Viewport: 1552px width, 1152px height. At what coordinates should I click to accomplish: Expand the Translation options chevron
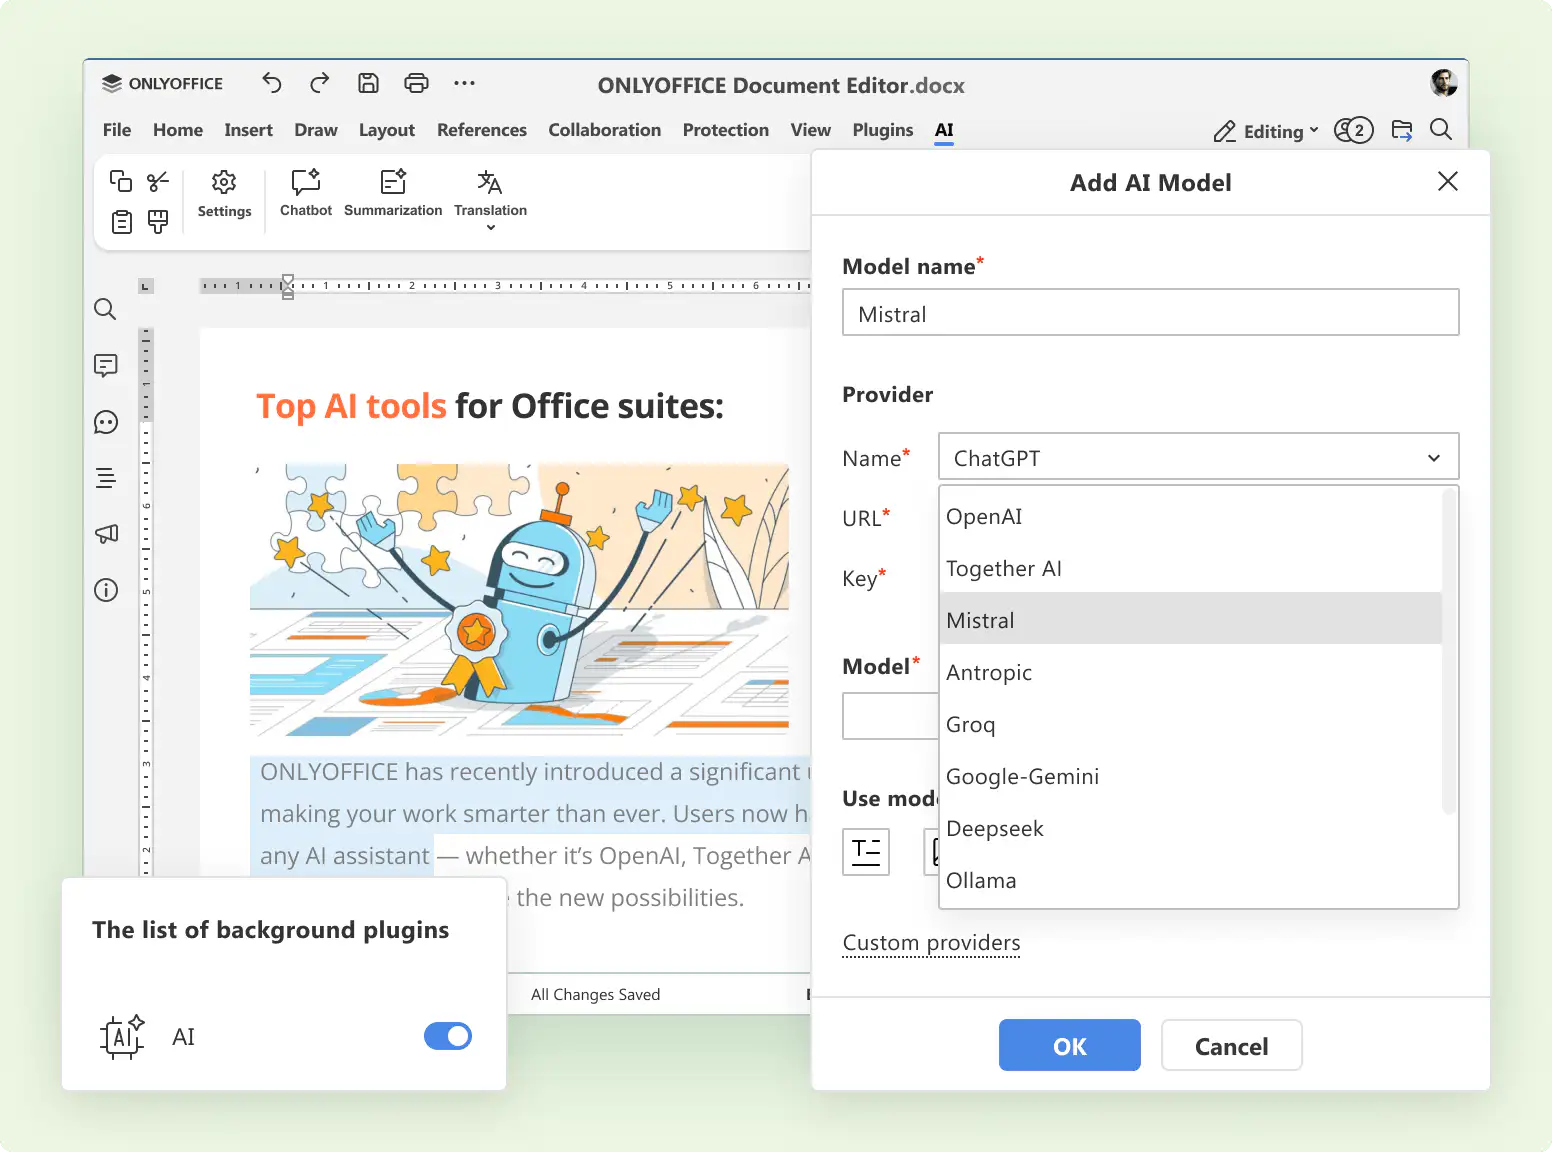pyautogui.click(x=490, y=227)
